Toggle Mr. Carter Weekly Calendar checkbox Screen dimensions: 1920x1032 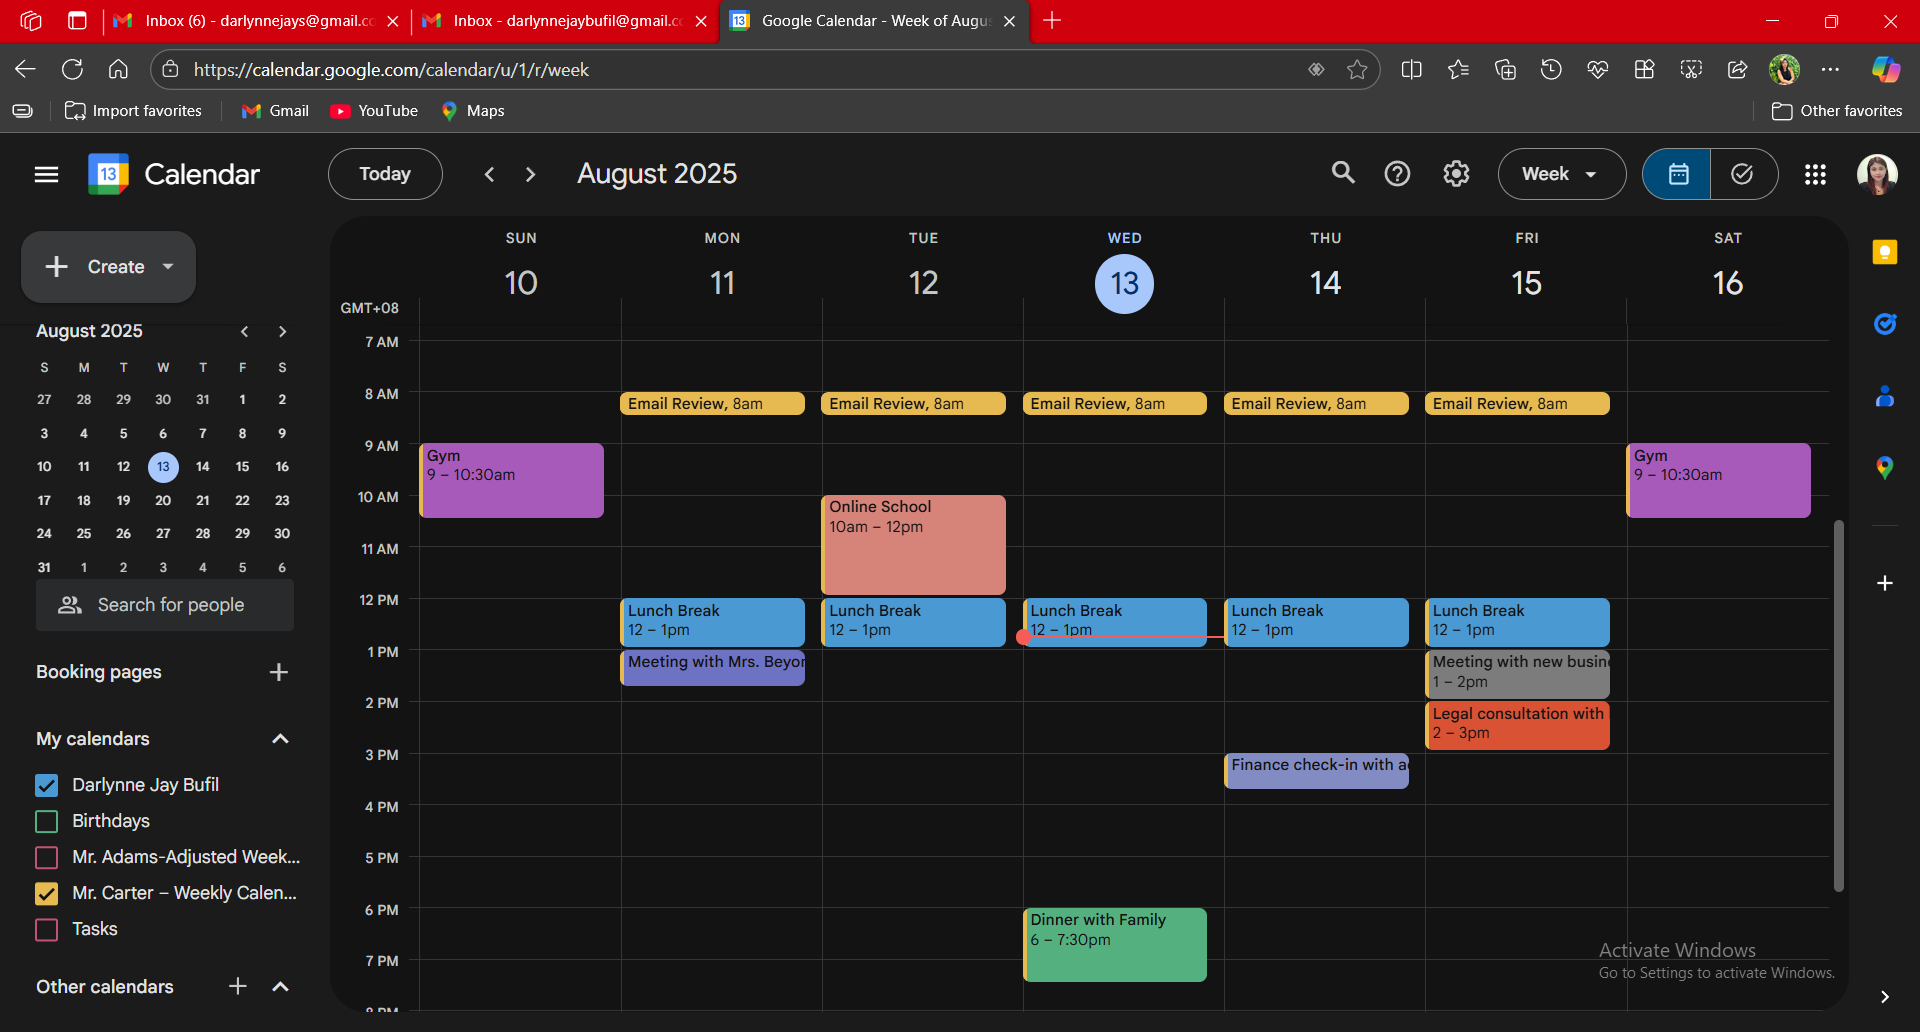pos(47,893)
